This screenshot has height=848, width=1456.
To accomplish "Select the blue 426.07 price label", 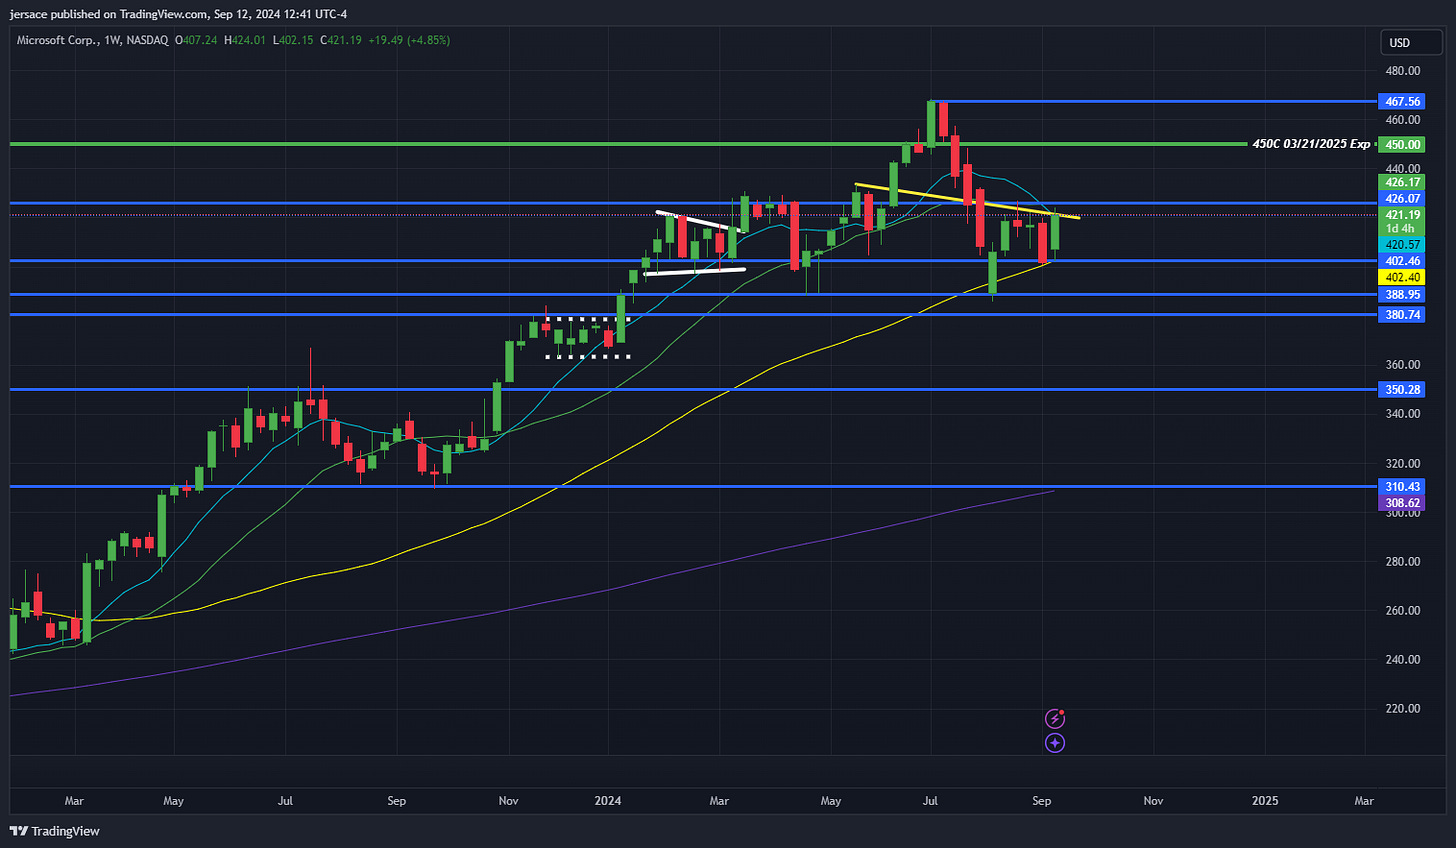I will pos(1401,199).
